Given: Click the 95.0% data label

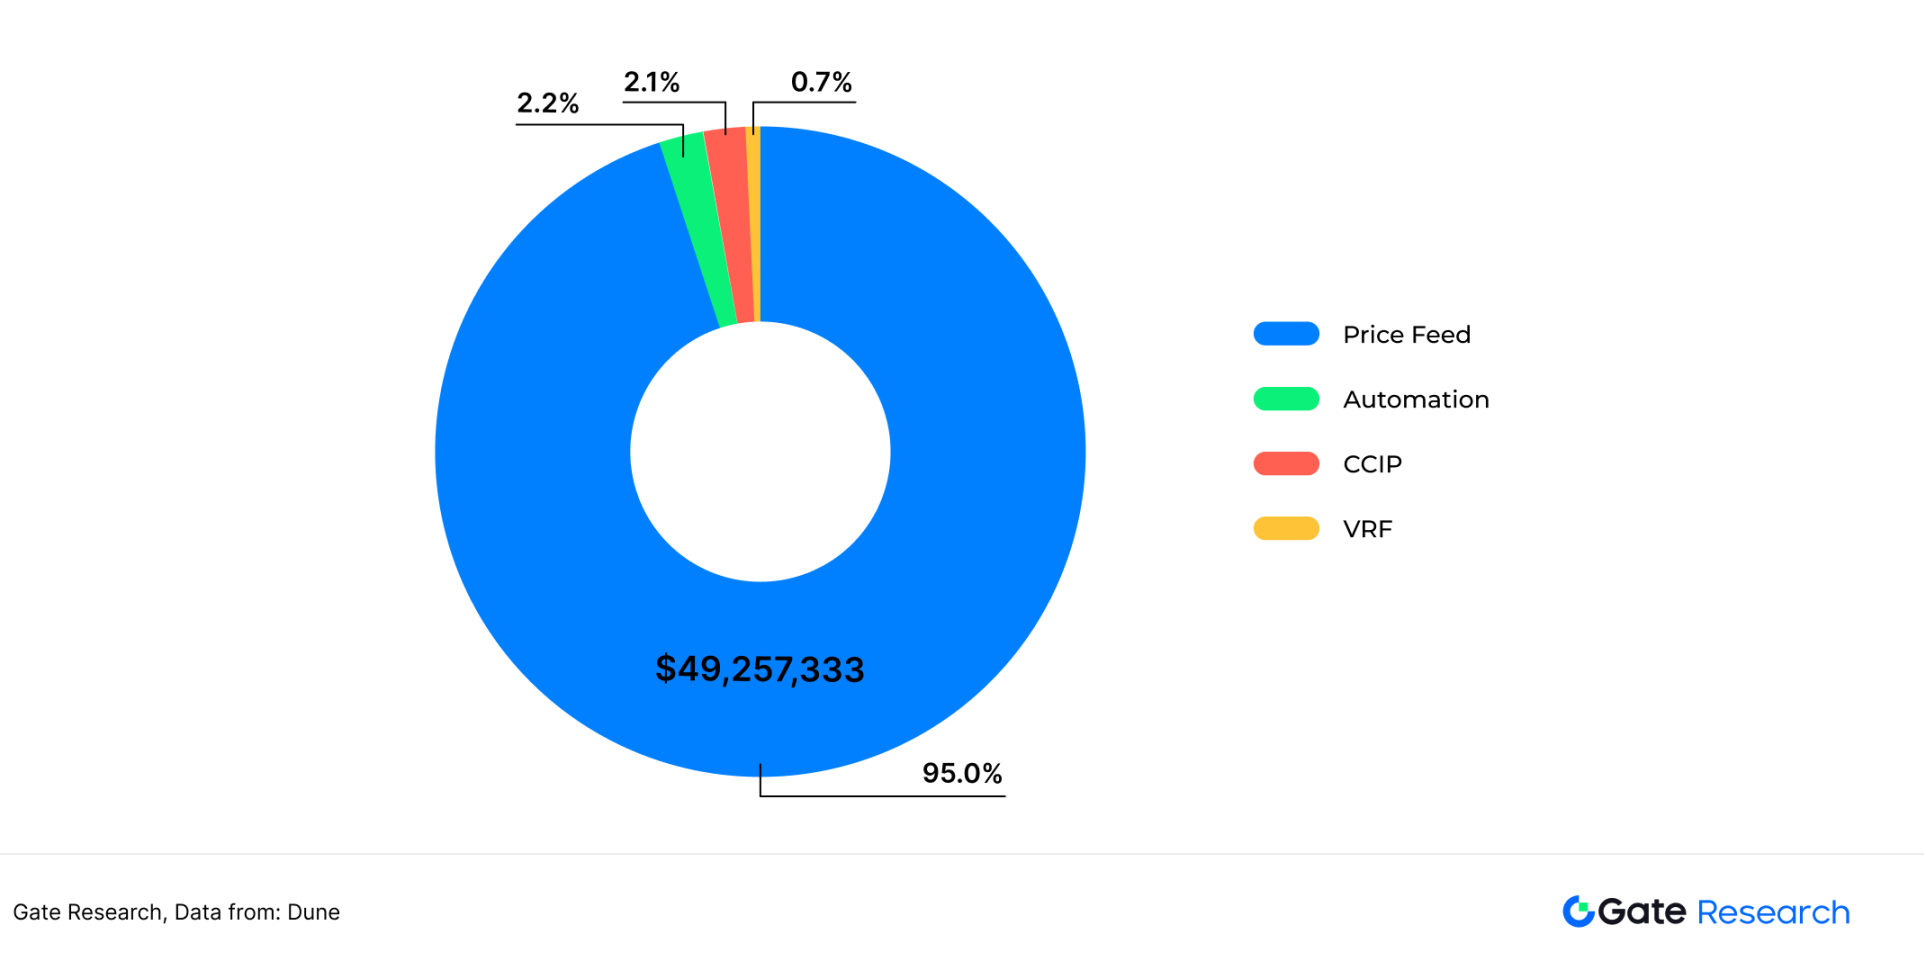Looking at the screenshot, I should coord(961,773).
